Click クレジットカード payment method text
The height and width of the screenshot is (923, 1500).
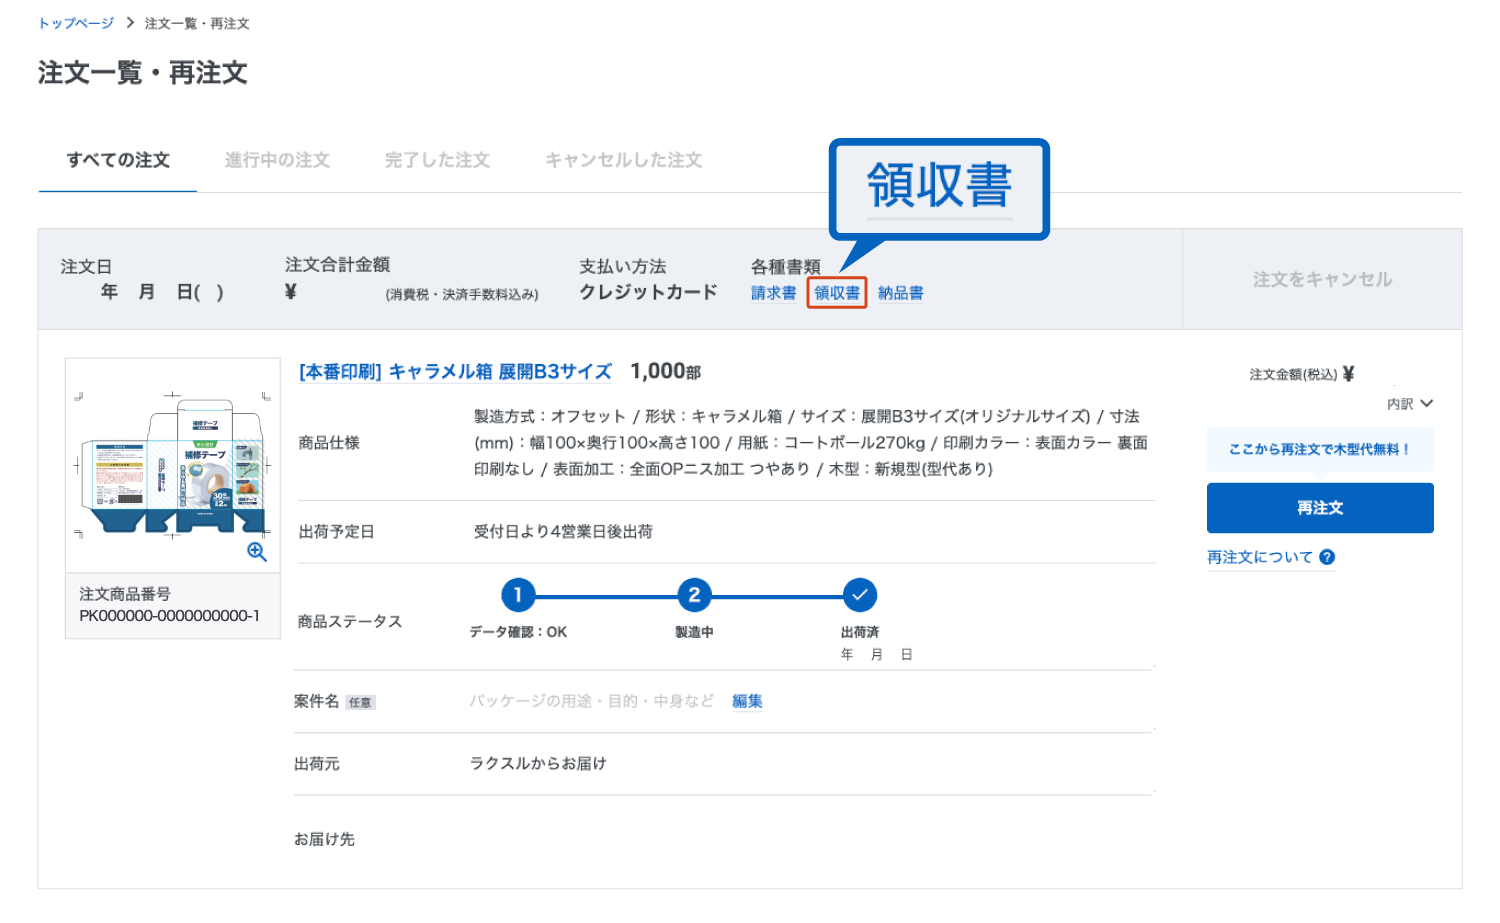[648, 292]
